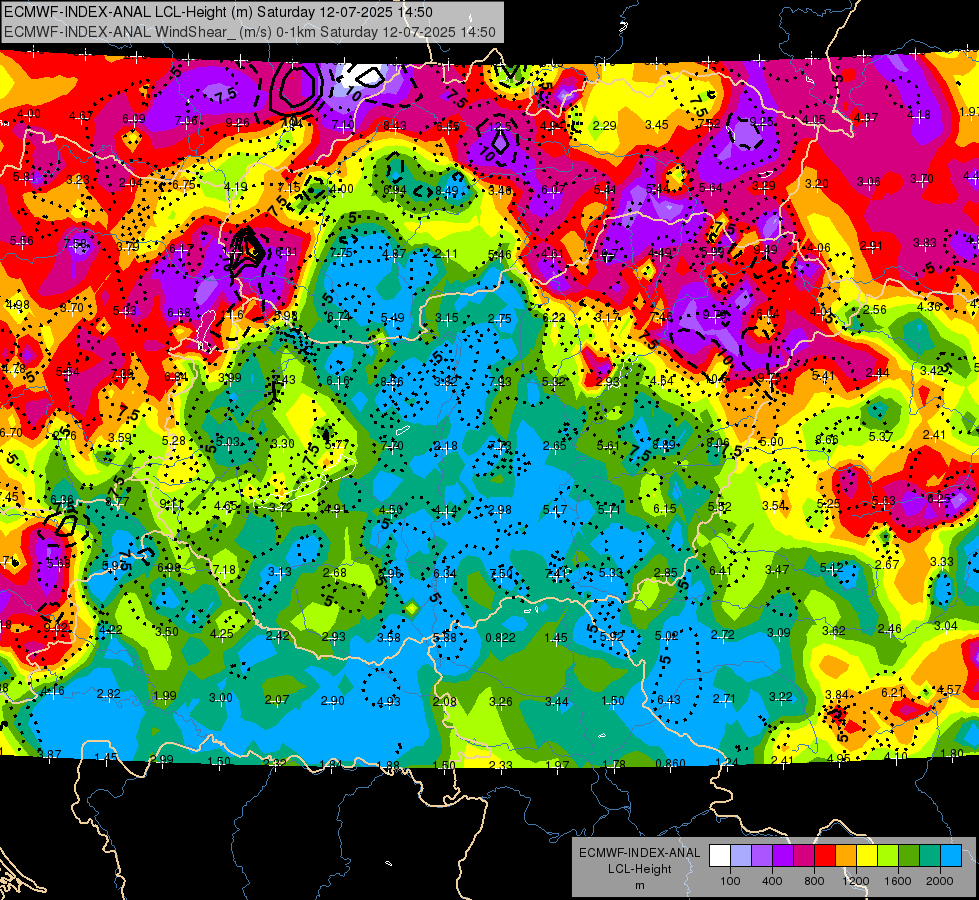Screen dimensions: 979x900
Task: Click the grid value 6.94
Action: 395,189
